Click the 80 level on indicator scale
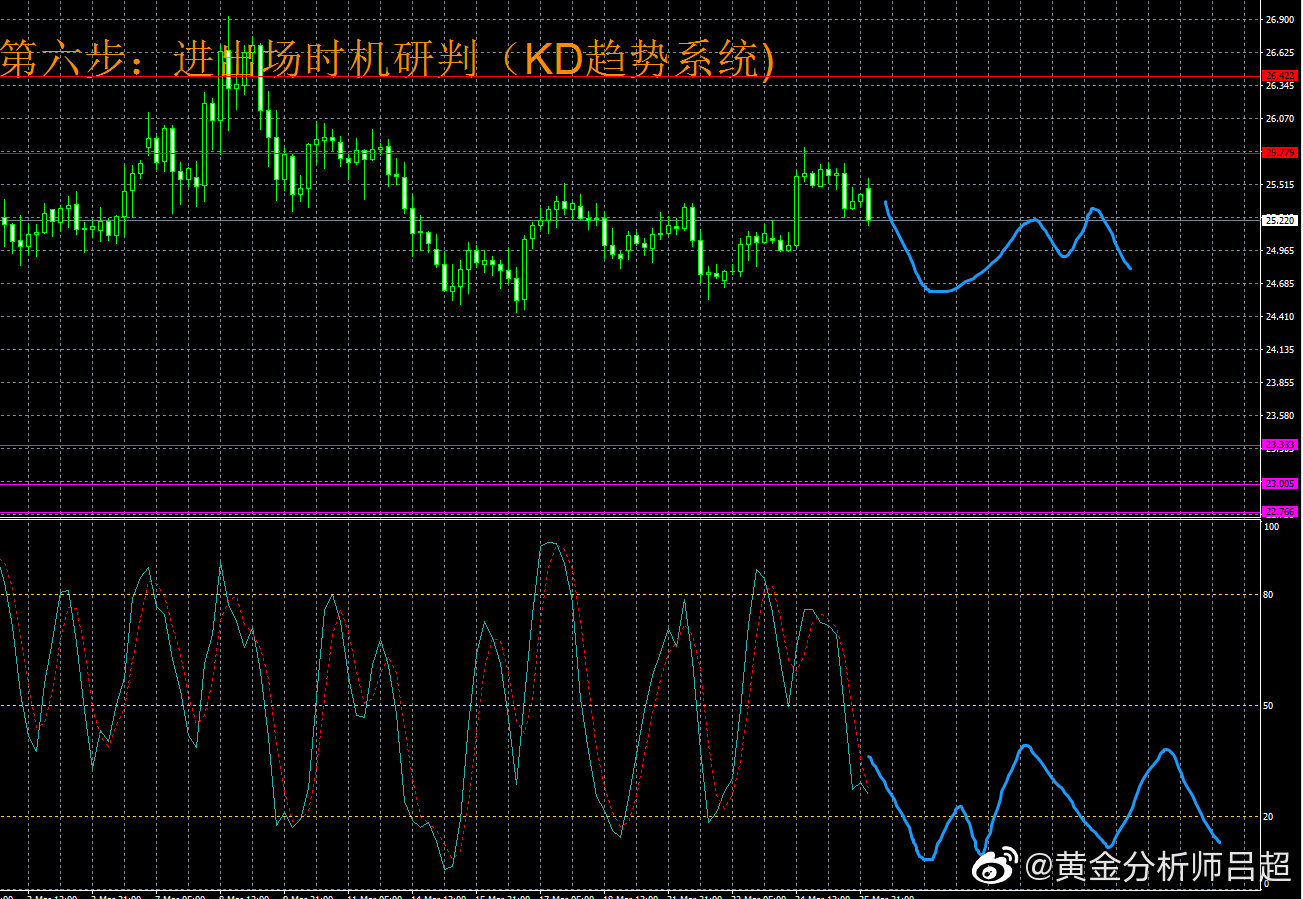Image resolution: width=1303 pixels, height=899 pixels. click(1268, 595)
